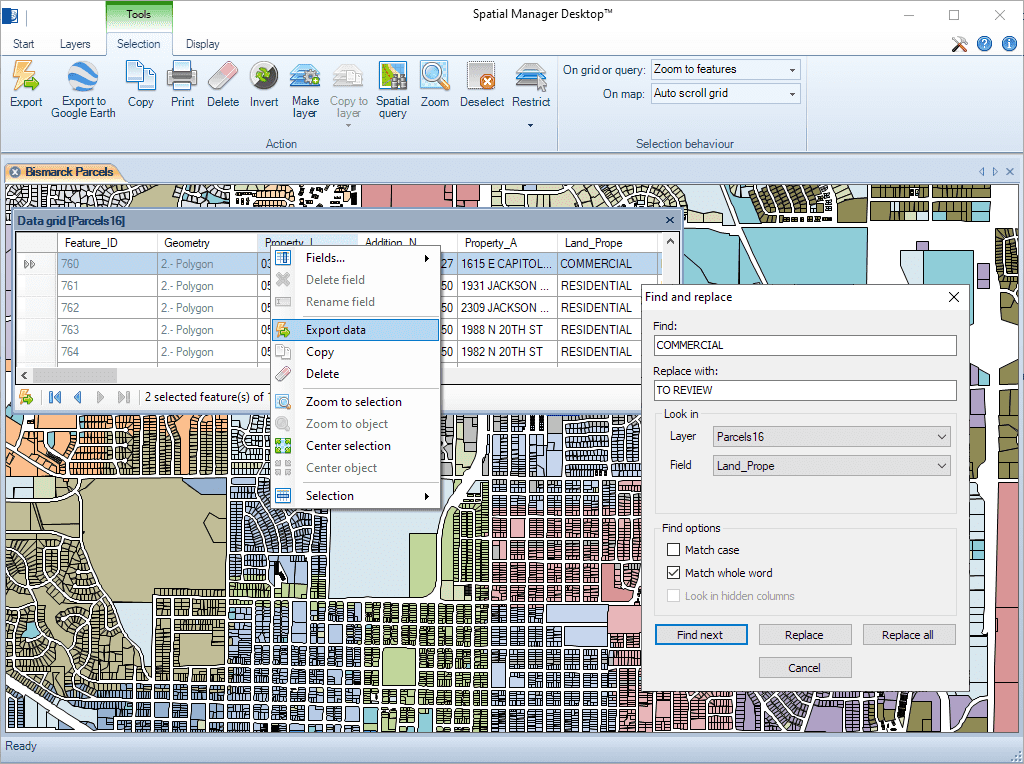Click the Copy ribbon icon
The width and height of the screenshot is (1024, 764).
tap(140, 75)
